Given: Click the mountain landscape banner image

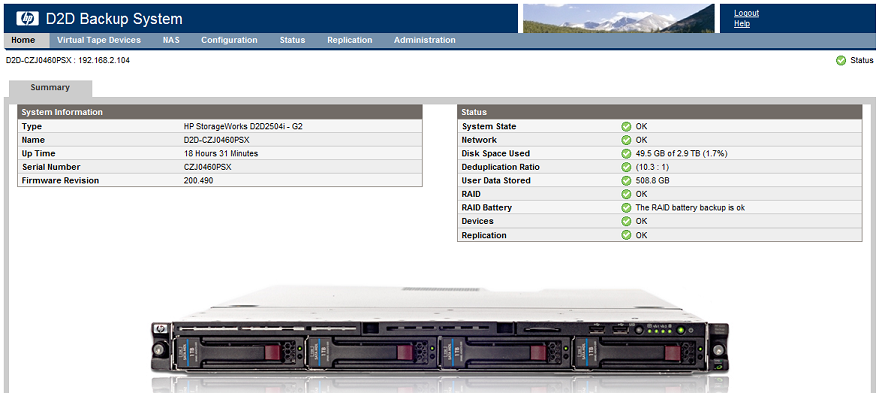Looking at the screenshot, I should 619,19.
